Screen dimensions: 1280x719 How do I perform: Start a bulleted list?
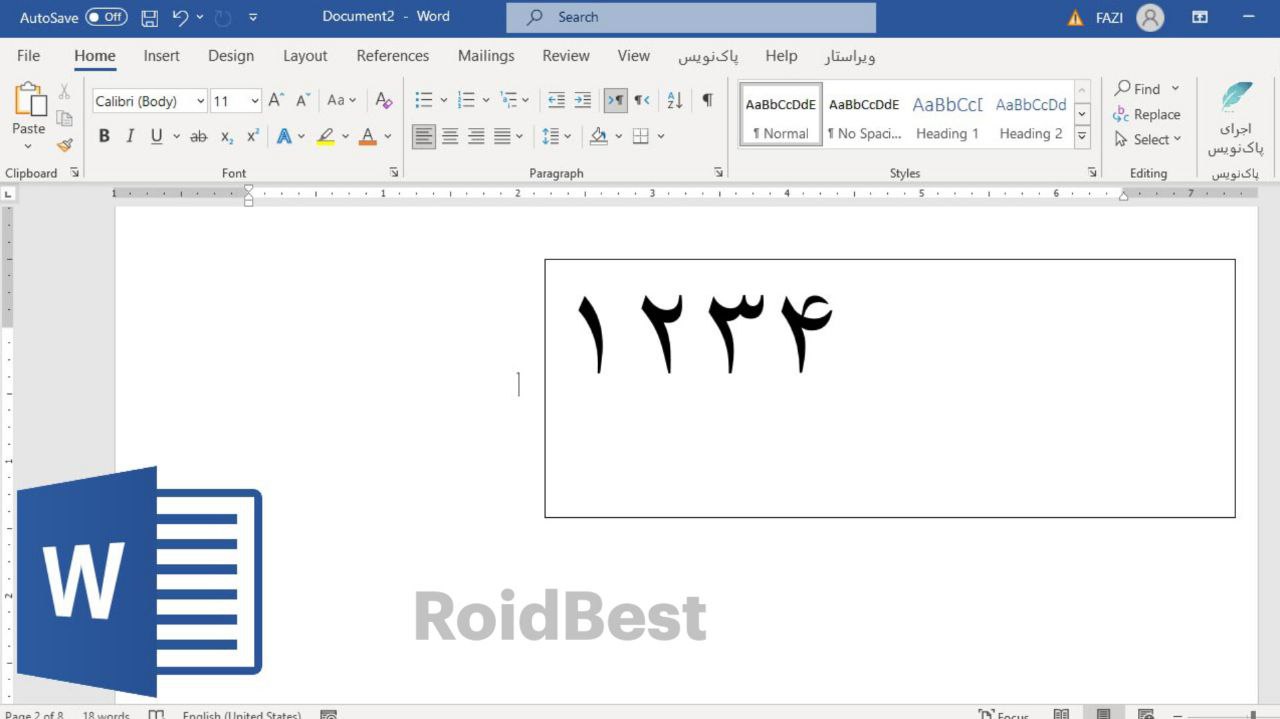(x=424, y=100)
